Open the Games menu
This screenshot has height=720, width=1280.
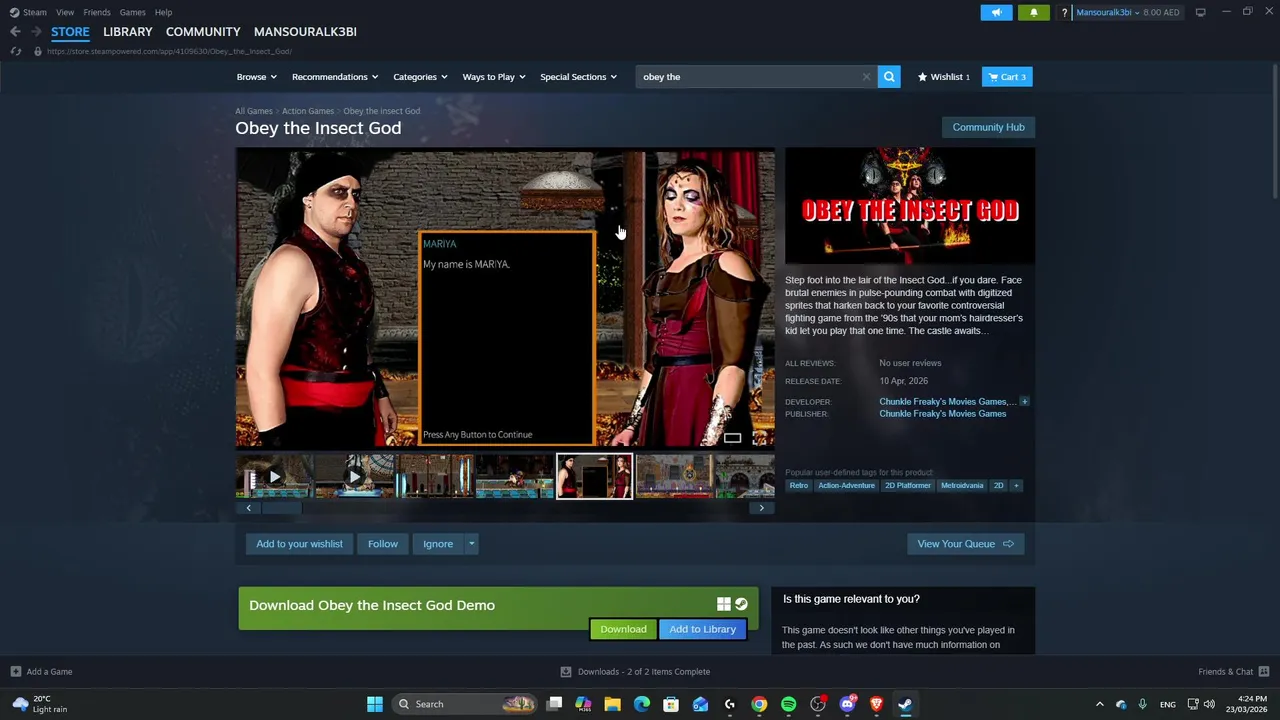132,12
